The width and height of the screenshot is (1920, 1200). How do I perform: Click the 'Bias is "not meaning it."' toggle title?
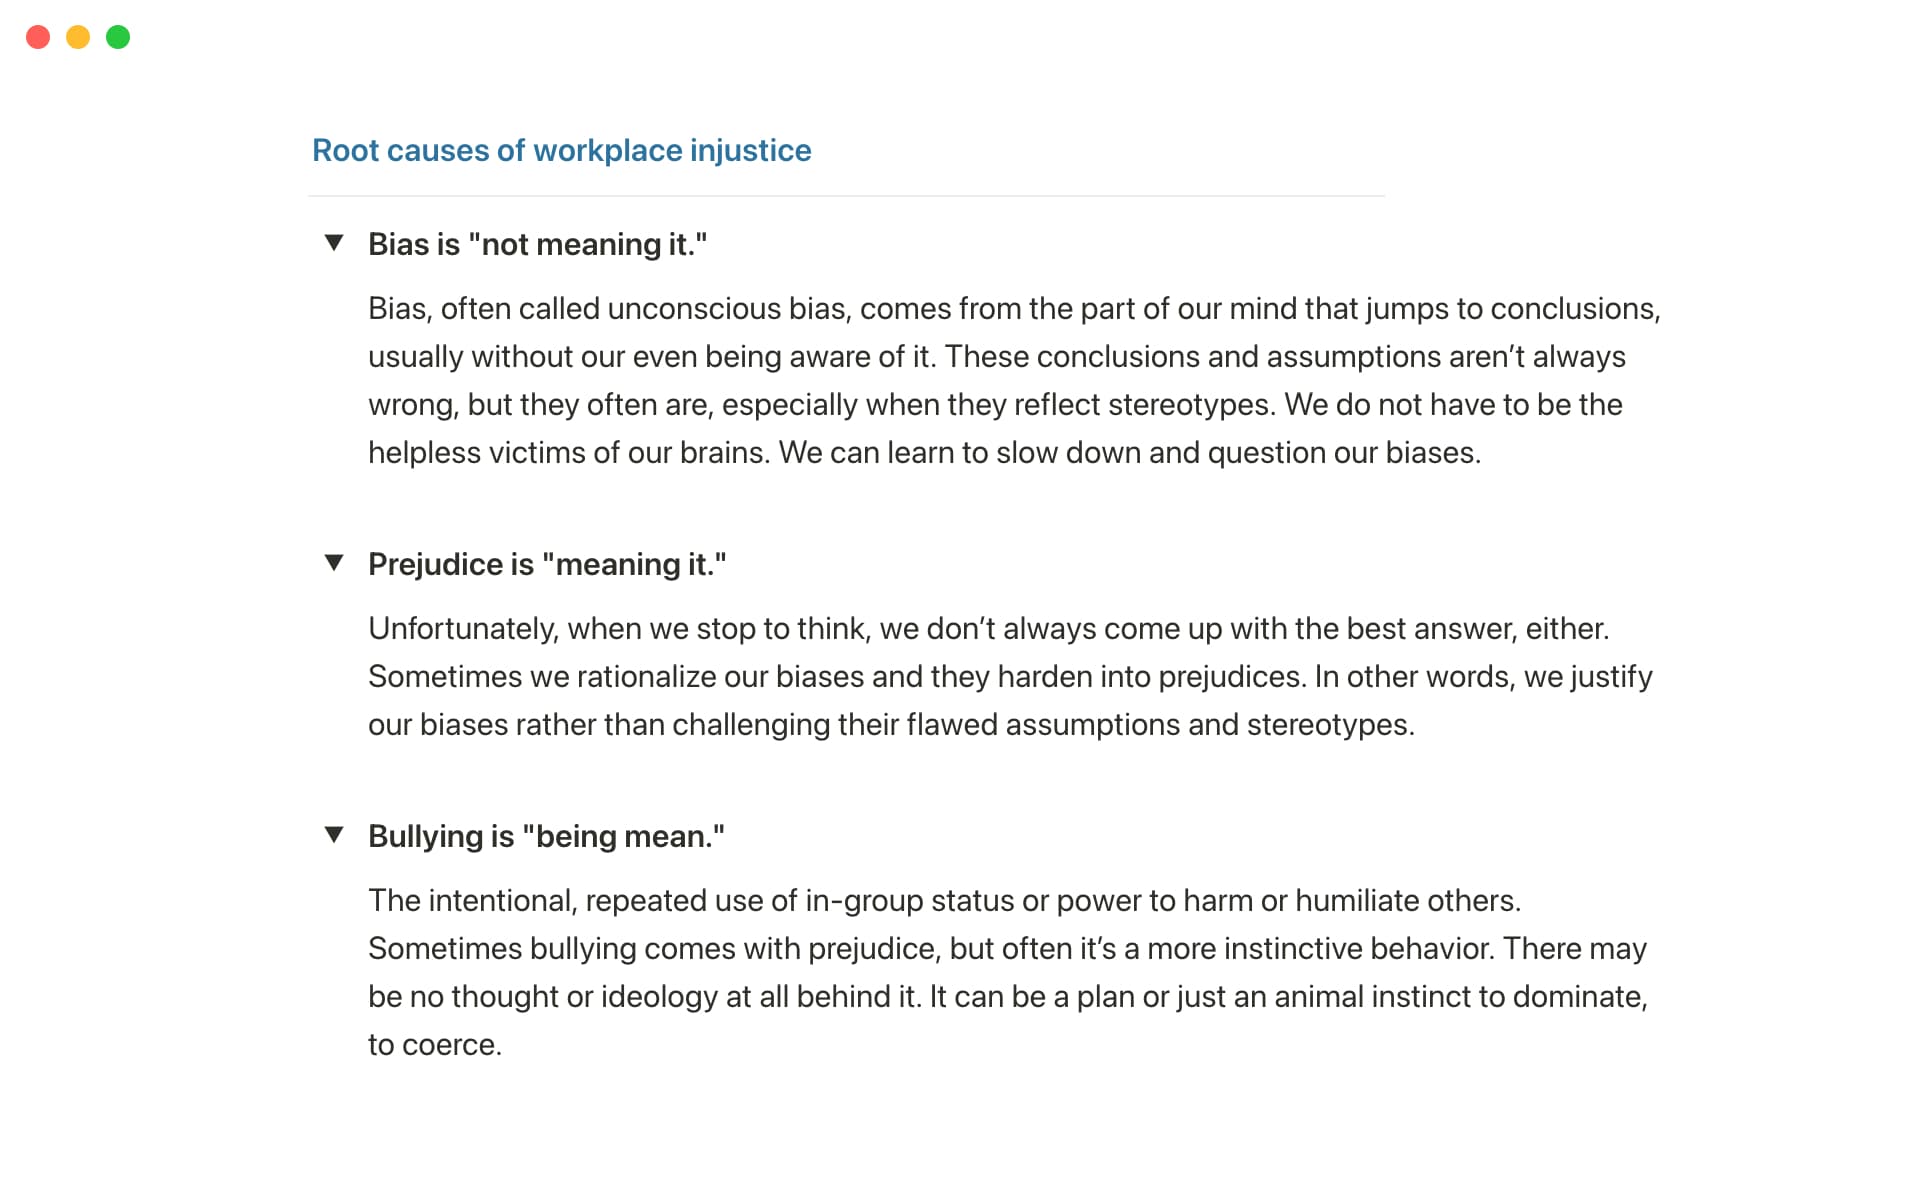coord(537,244)
